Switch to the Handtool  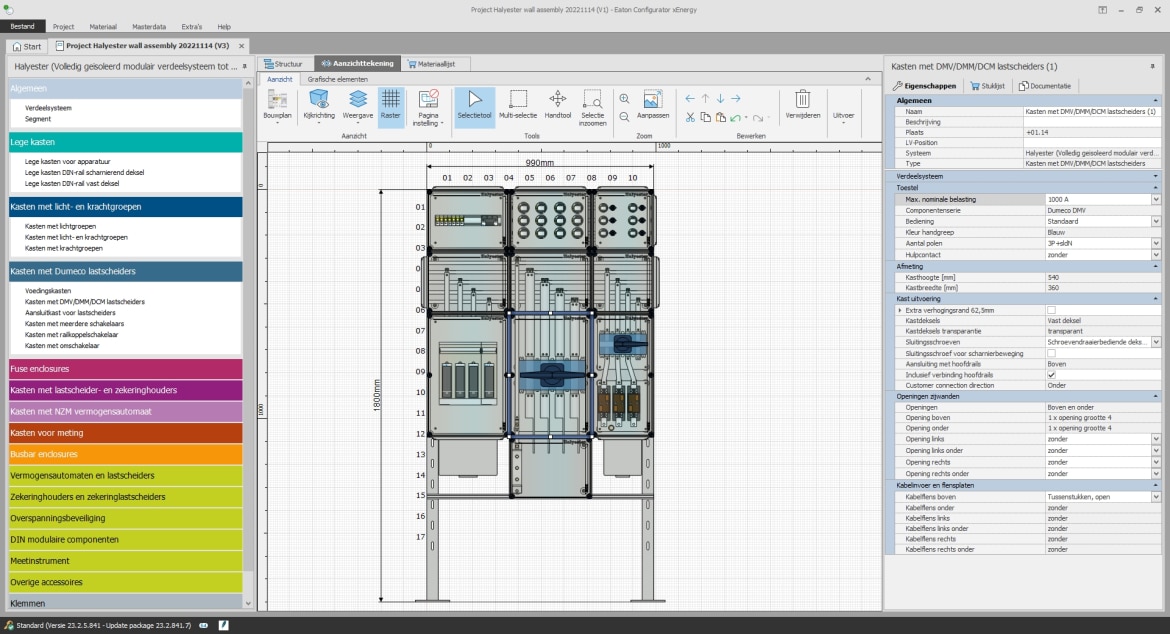pyautogui.click(x=556, y=104)
